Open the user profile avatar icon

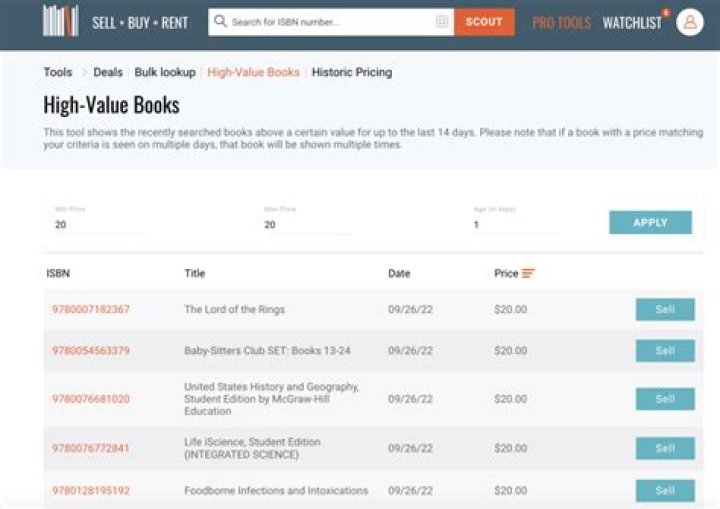[x=690, y=22]
